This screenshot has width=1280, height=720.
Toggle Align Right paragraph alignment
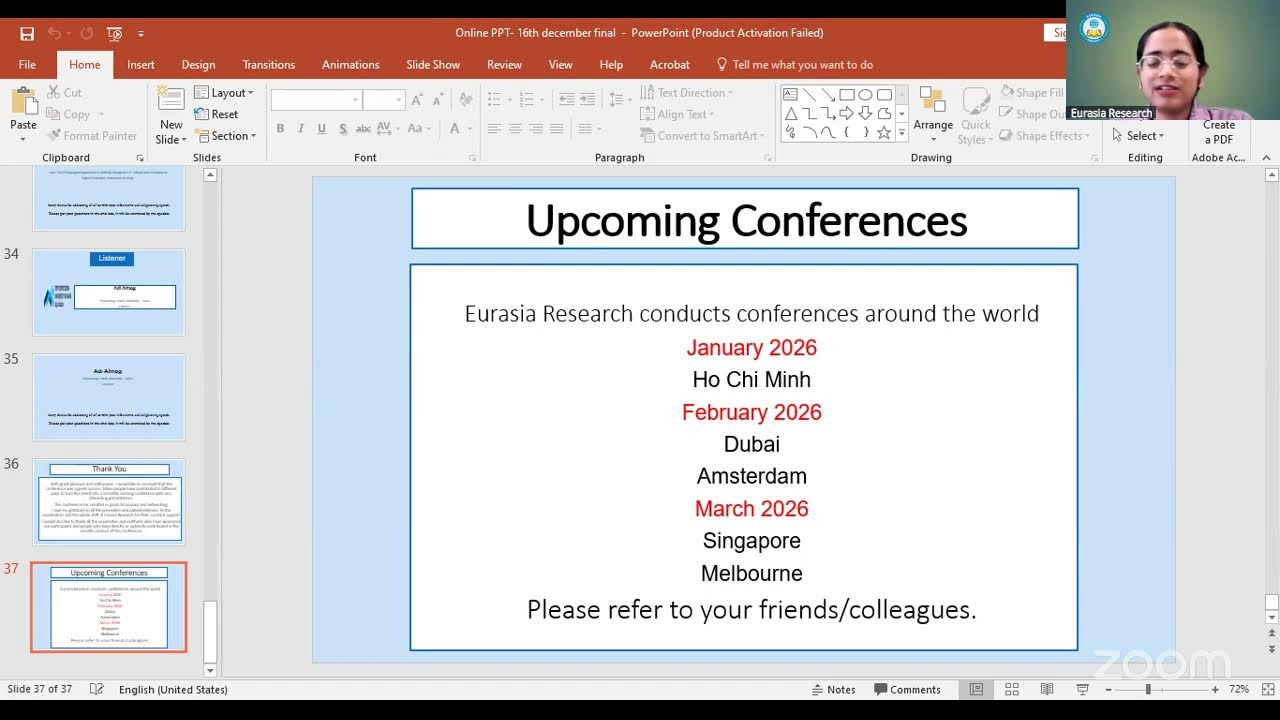click(x=536, y=128)
